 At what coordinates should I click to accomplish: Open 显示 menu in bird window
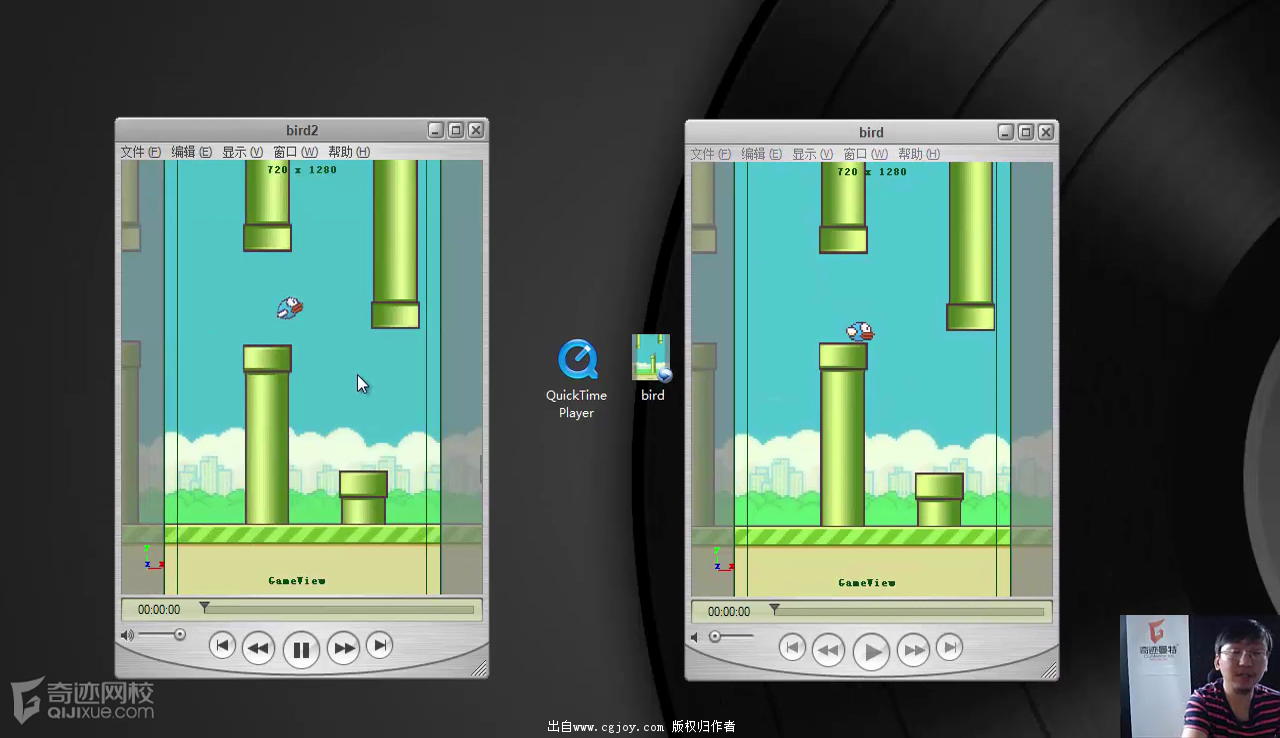812,154
